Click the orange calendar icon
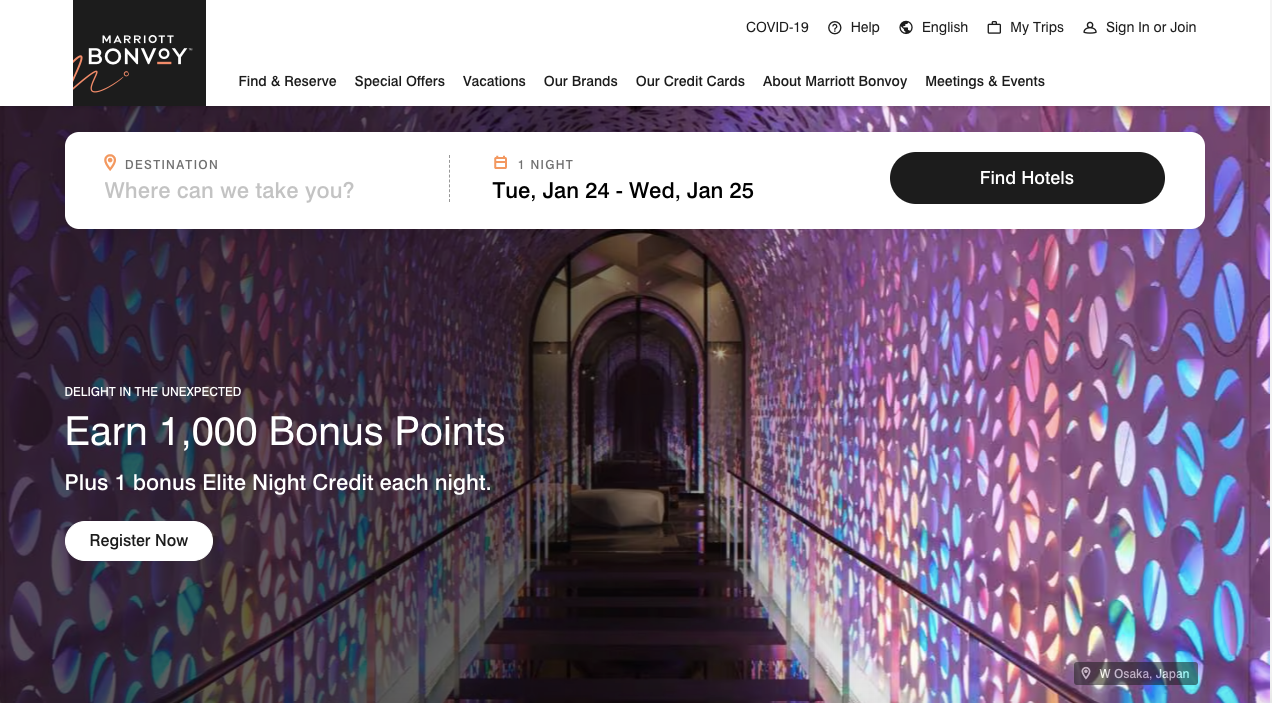This screenshot has height=703, width=1272. tap(501, 163)
